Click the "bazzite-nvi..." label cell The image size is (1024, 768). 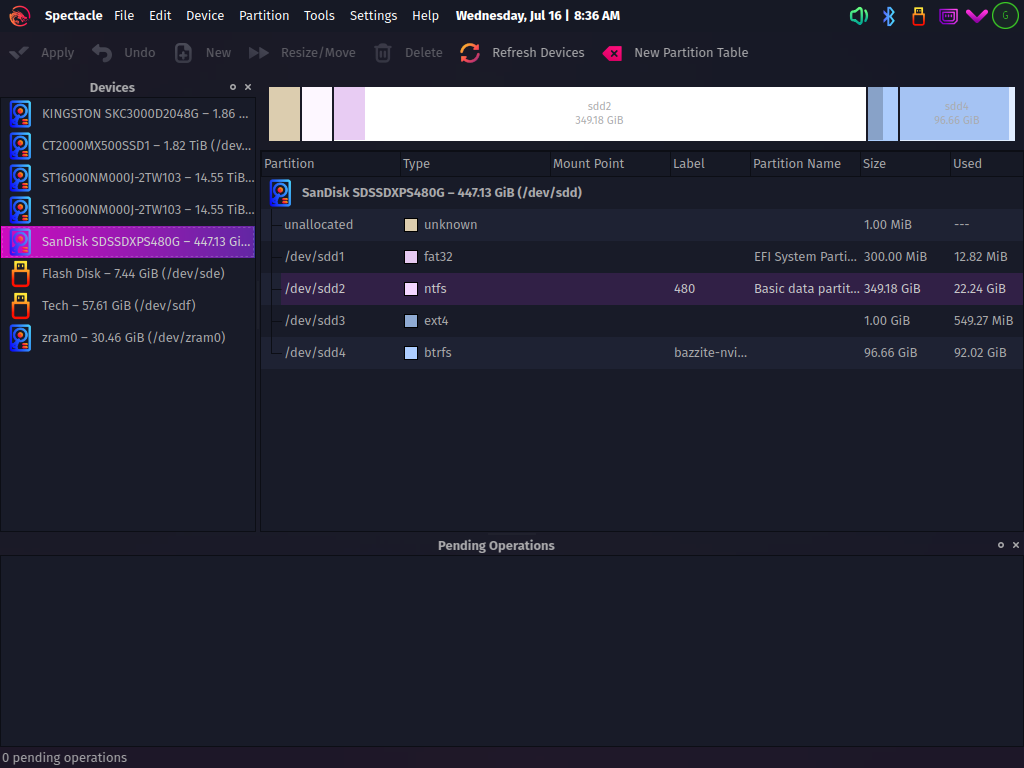tap(711, 353)
